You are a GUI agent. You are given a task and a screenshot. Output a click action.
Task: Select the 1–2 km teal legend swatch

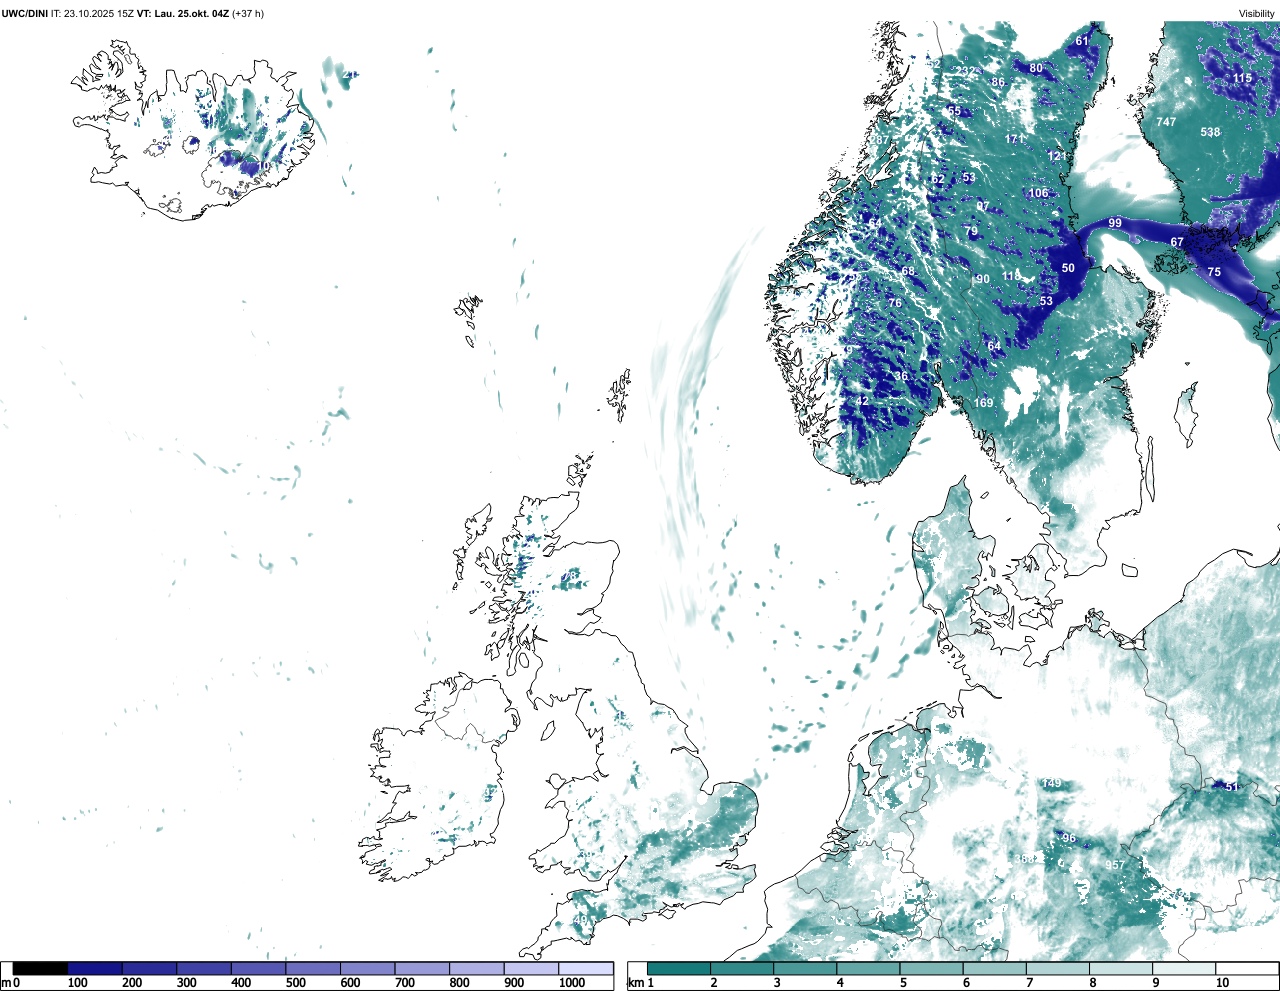click(679, 968)
